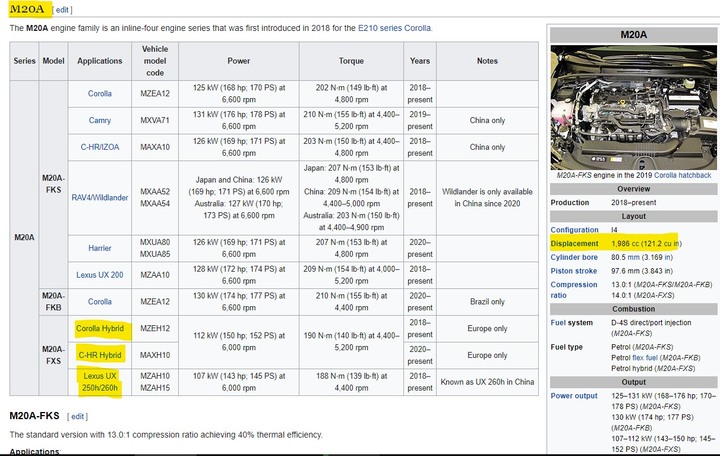Image resolution: width=720 pixels, height=456 pixels.
Task: Select the Notes column header
Action: (487, 61)
